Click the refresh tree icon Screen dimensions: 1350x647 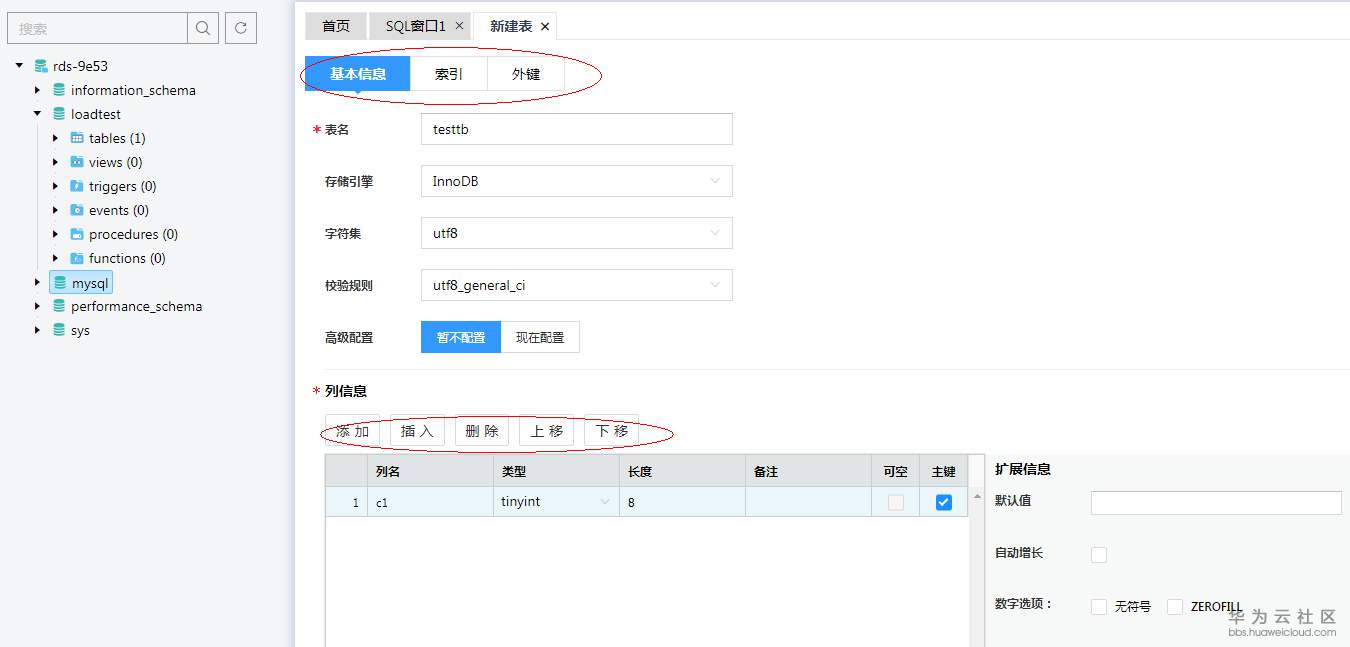241,28
